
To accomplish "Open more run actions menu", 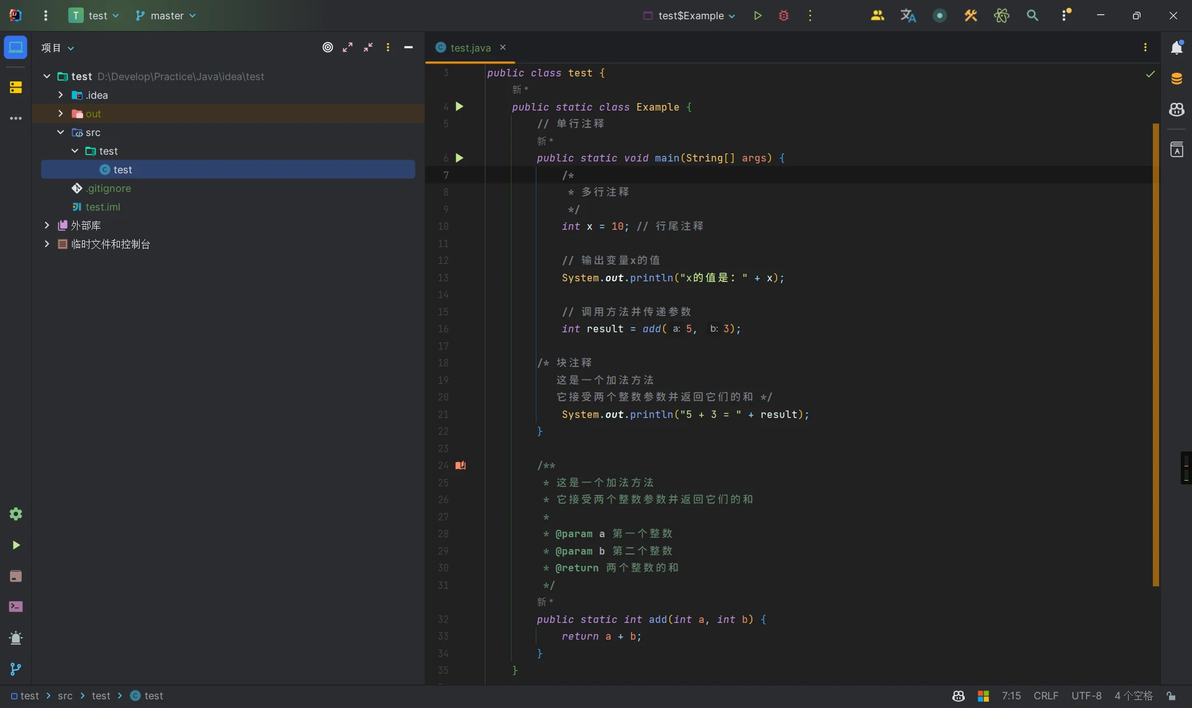I will coord(810,15).
